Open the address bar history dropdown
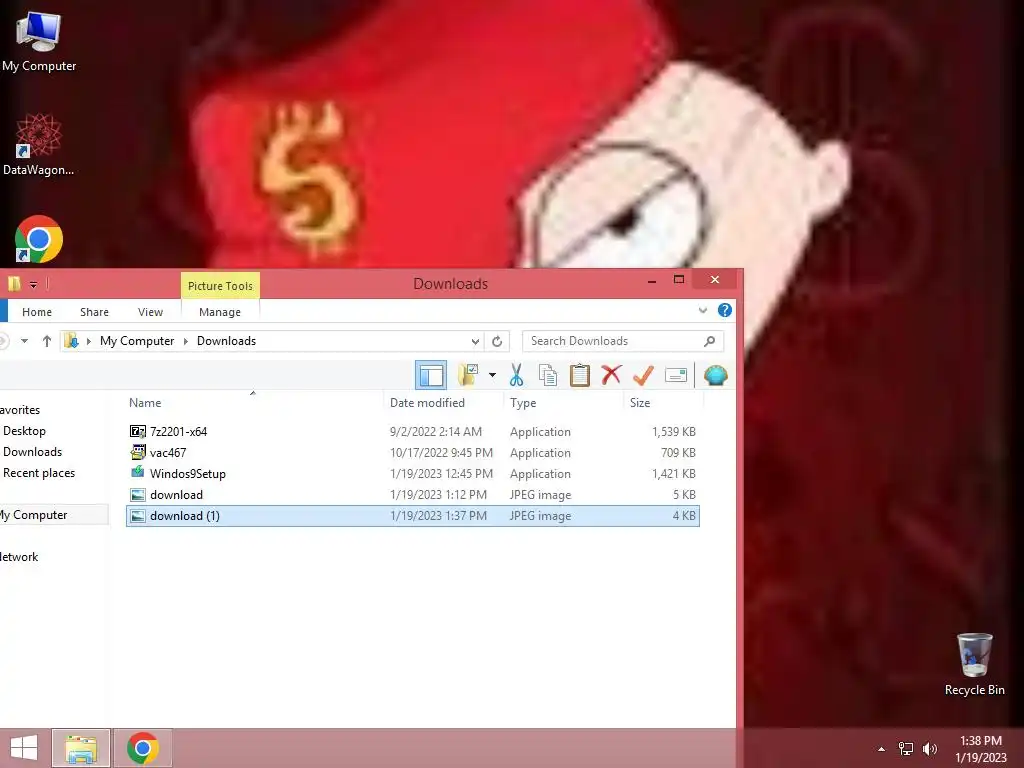The width and height of the screenshot is (1024, 768). coord(475,341)
